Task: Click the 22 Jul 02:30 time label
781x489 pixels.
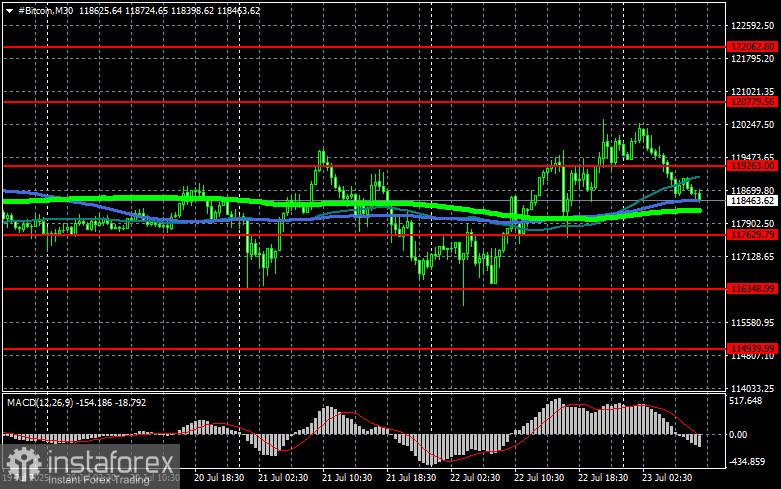Action: [475, 478]
